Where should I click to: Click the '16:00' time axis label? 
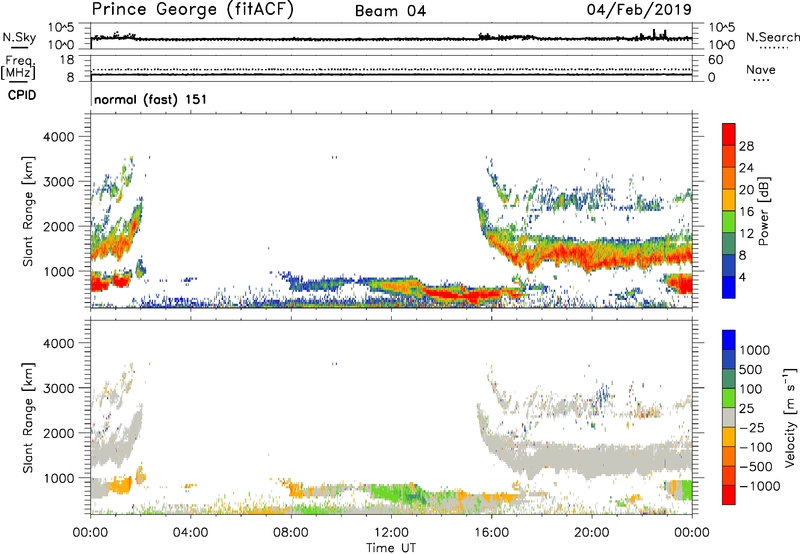point(491,533)
